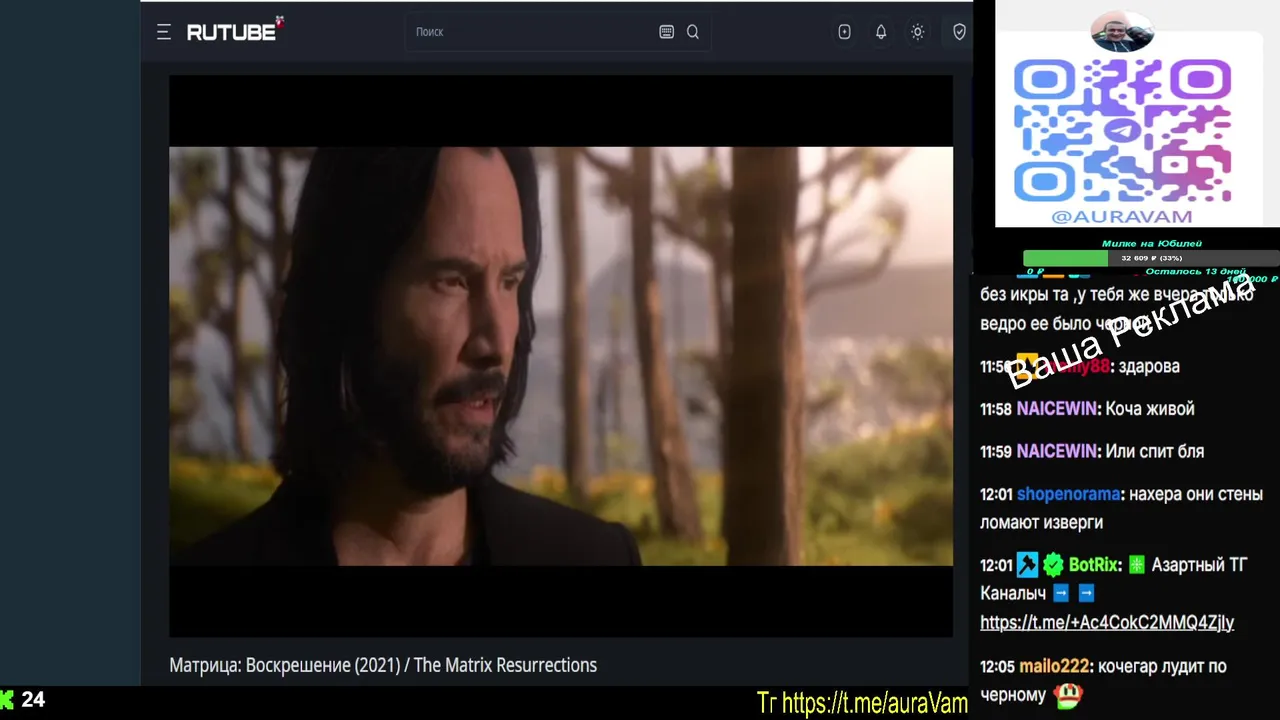
Task: Click the green viewer icon beside 24
Action: [7, 700]
